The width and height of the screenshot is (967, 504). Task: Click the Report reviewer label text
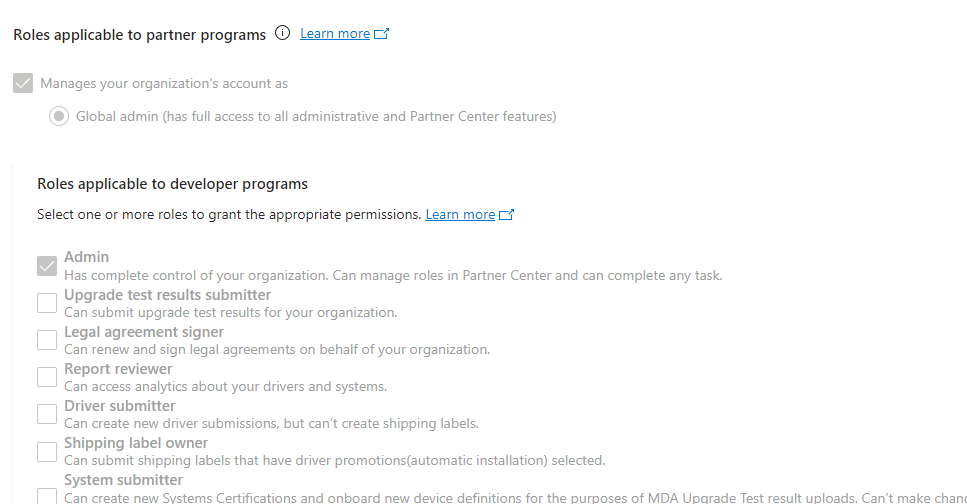point(118,369)
